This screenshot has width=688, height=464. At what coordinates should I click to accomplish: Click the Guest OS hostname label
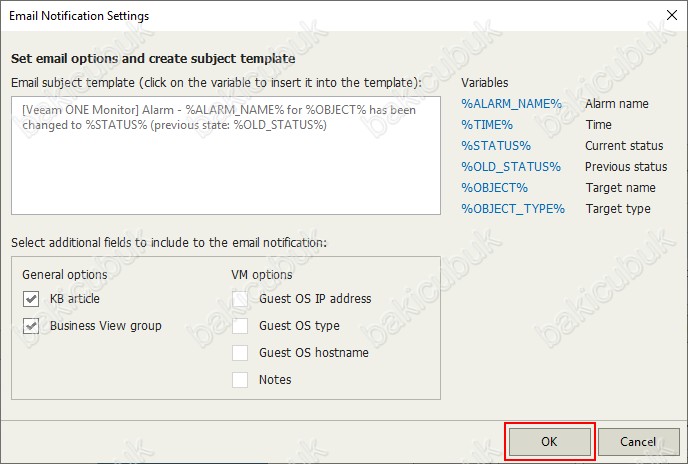coord(314,353)
